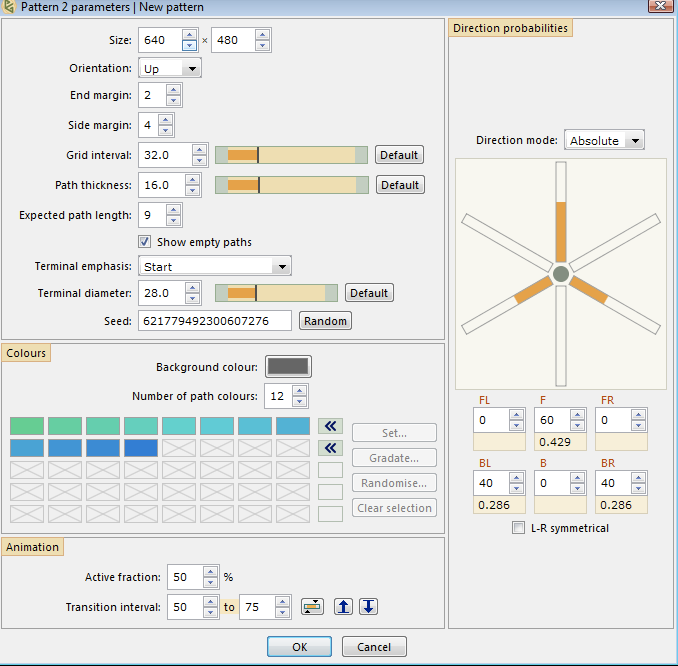Click Default button for Grid interval

pyautogui.click(x=399, y=155)
